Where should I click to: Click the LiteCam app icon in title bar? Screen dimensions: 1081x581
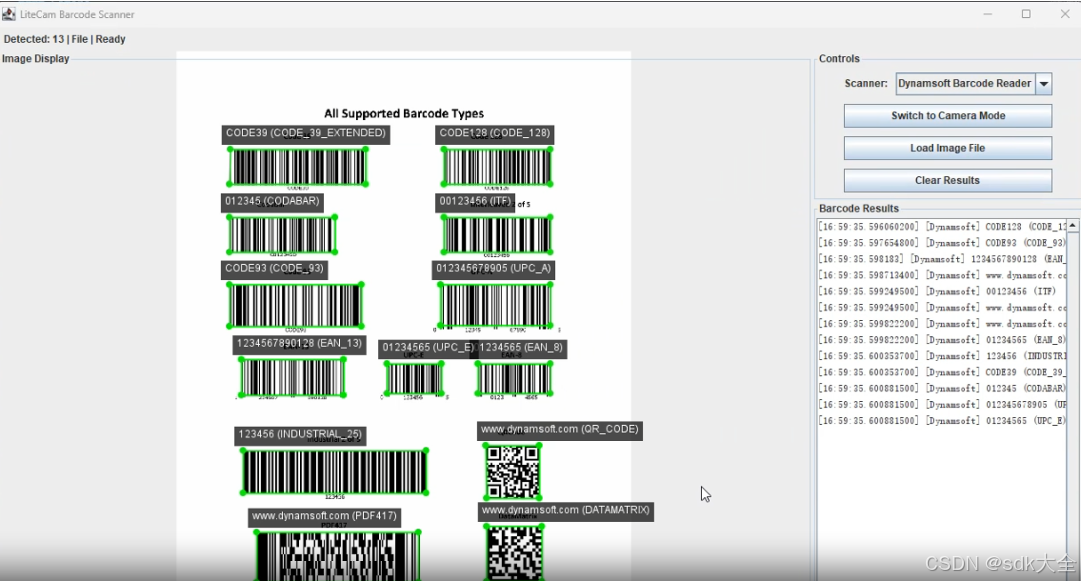click(x=8, y=14)
